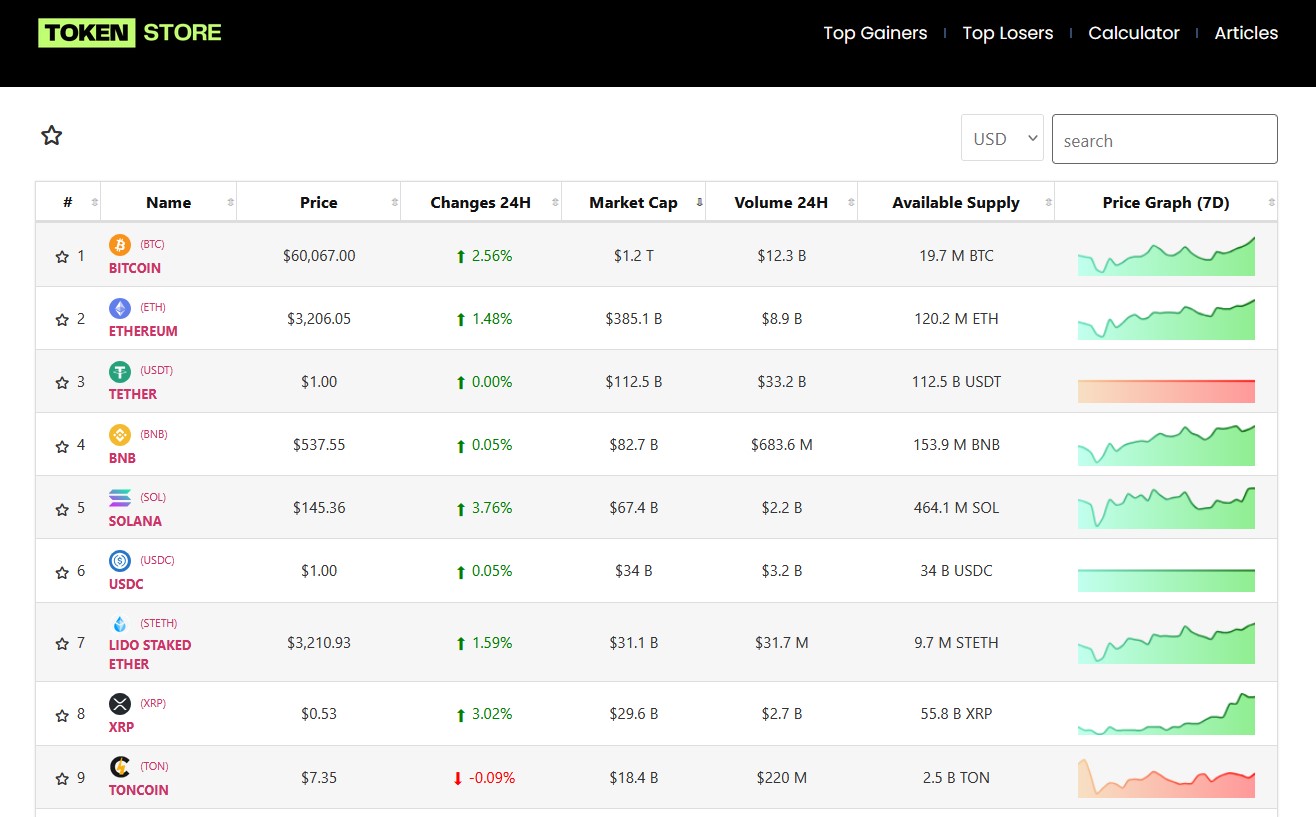
Task: Sort table by # rank column
Action: (x=68, y=202)
